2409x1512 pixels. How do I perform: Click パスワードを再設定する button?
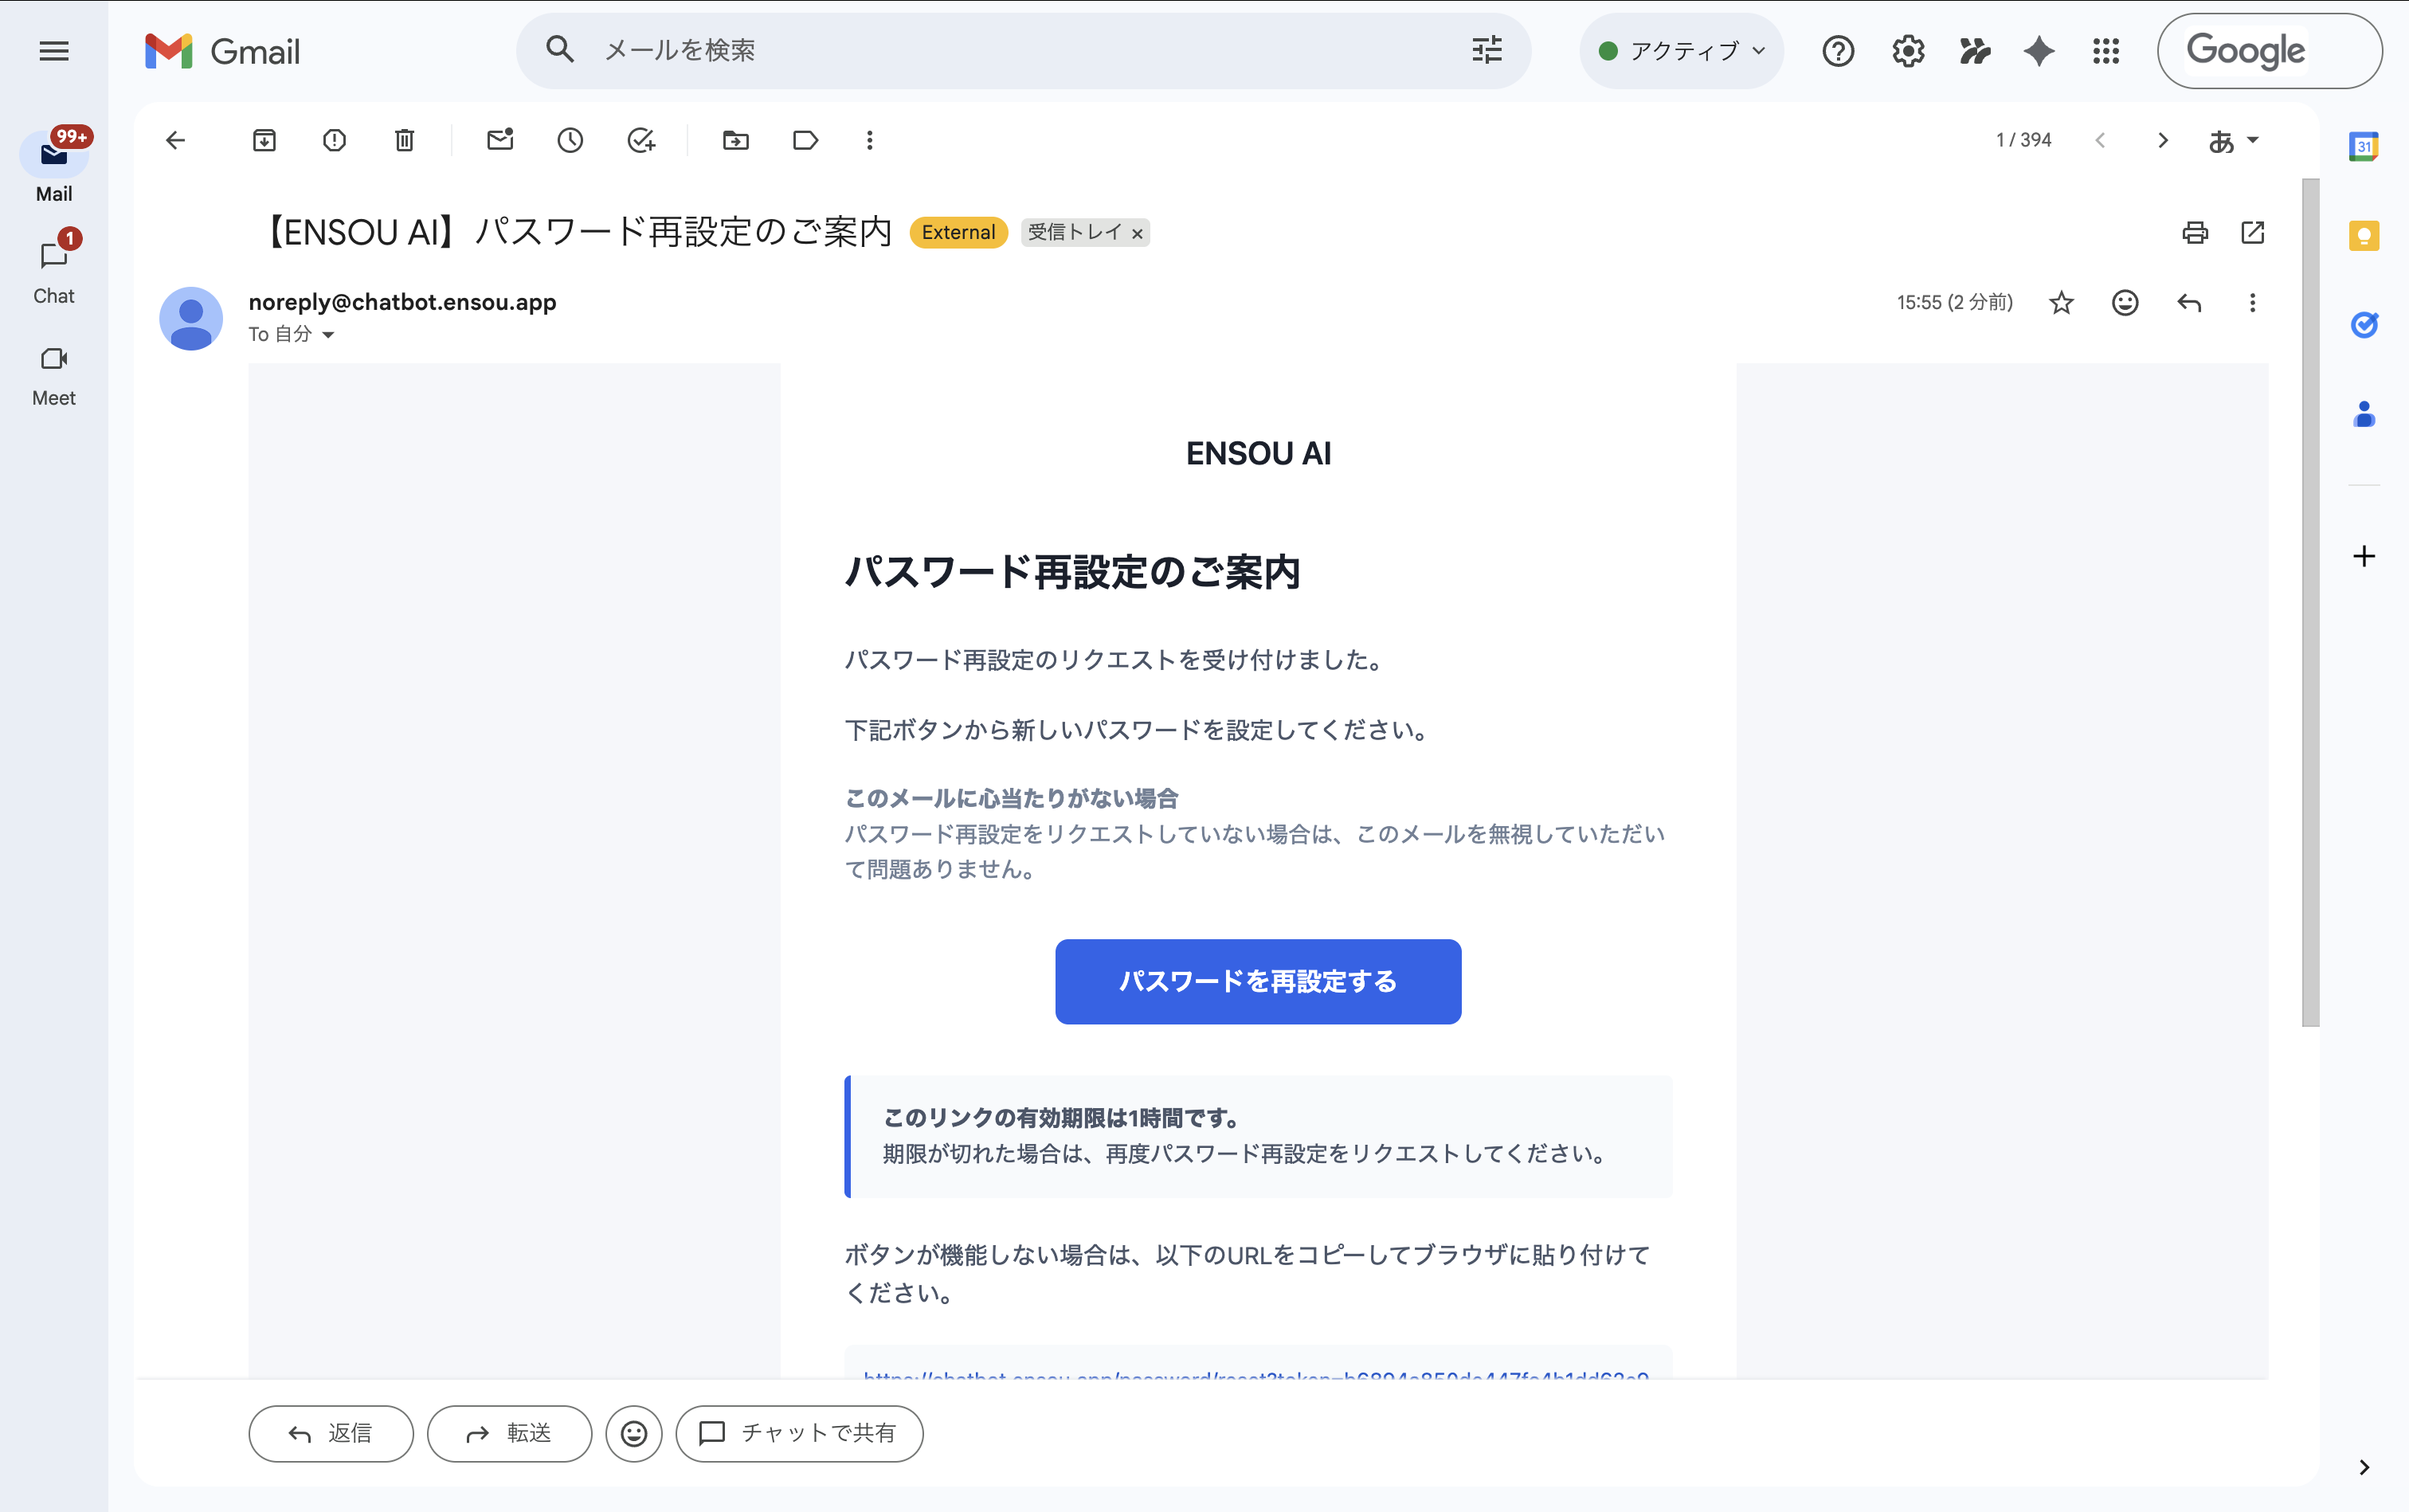pos(1258,981)
